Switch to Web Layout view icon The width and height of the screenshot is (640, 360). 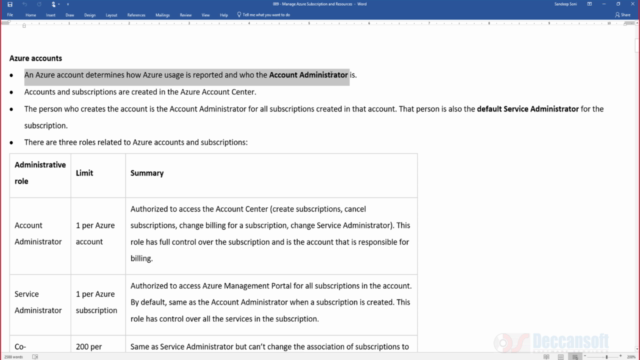(x=575, y=357)
